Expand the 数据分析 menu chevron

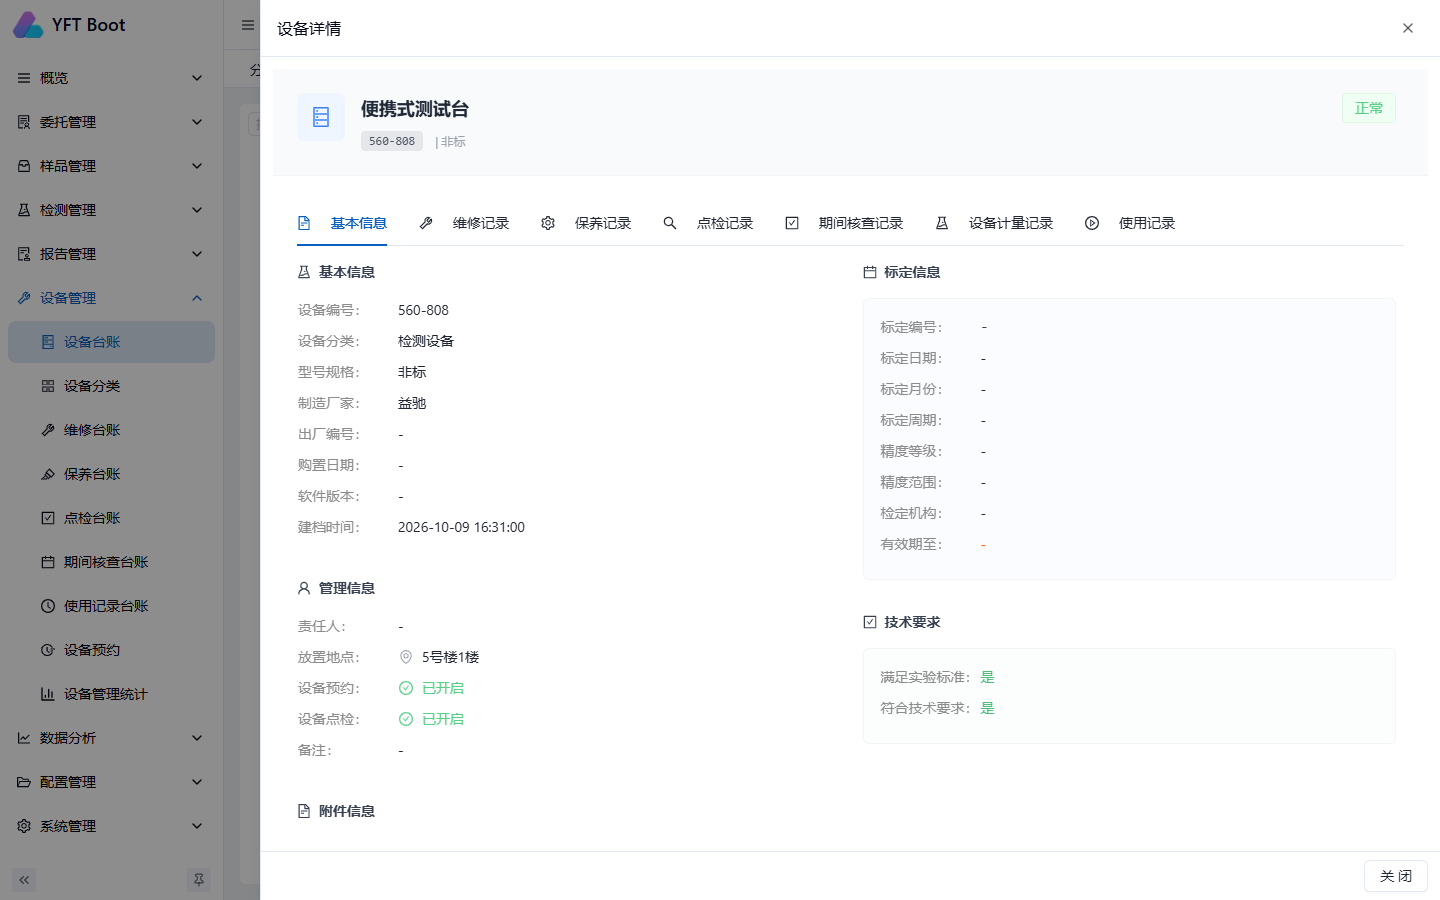[x=197, y=738]
